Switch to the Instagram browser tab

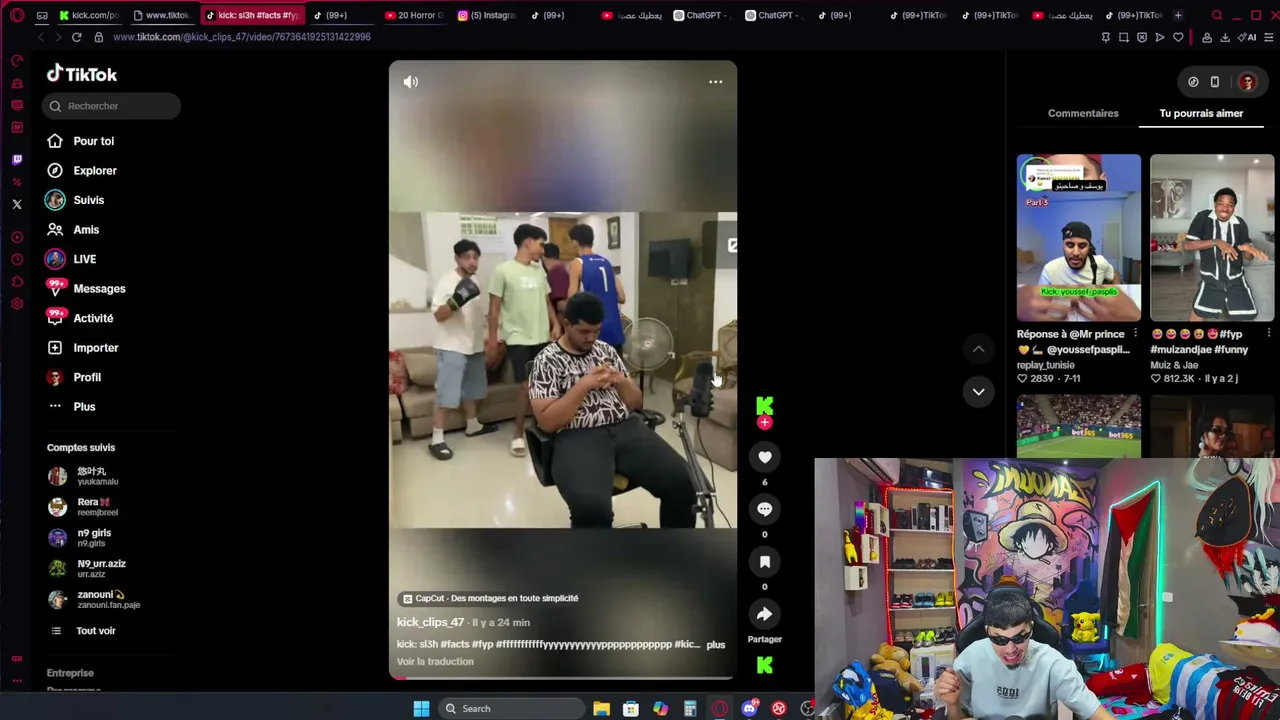point(486,15)
